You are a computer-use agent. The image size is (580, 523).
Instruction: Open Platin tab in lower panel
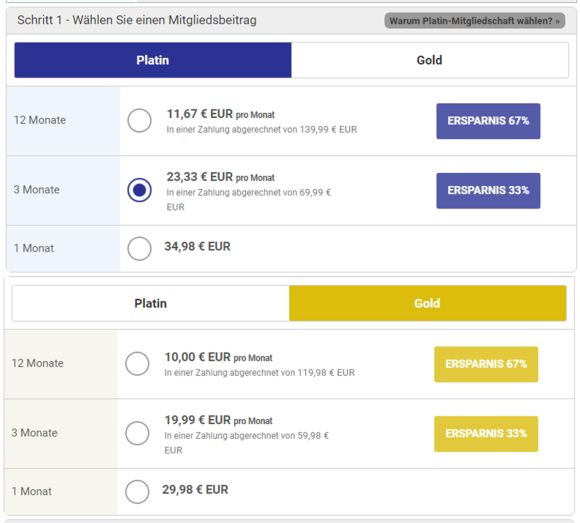(151, 303)
